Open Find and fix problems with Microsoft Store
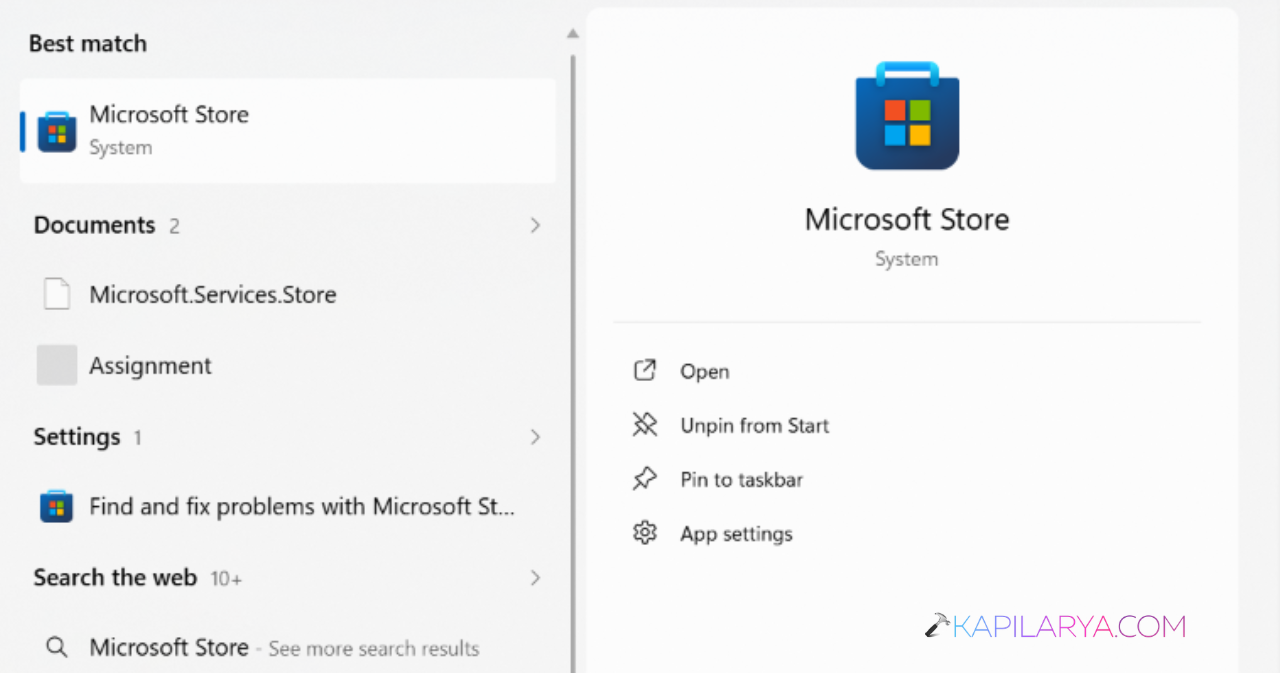1280x673 pixels. 287,507
